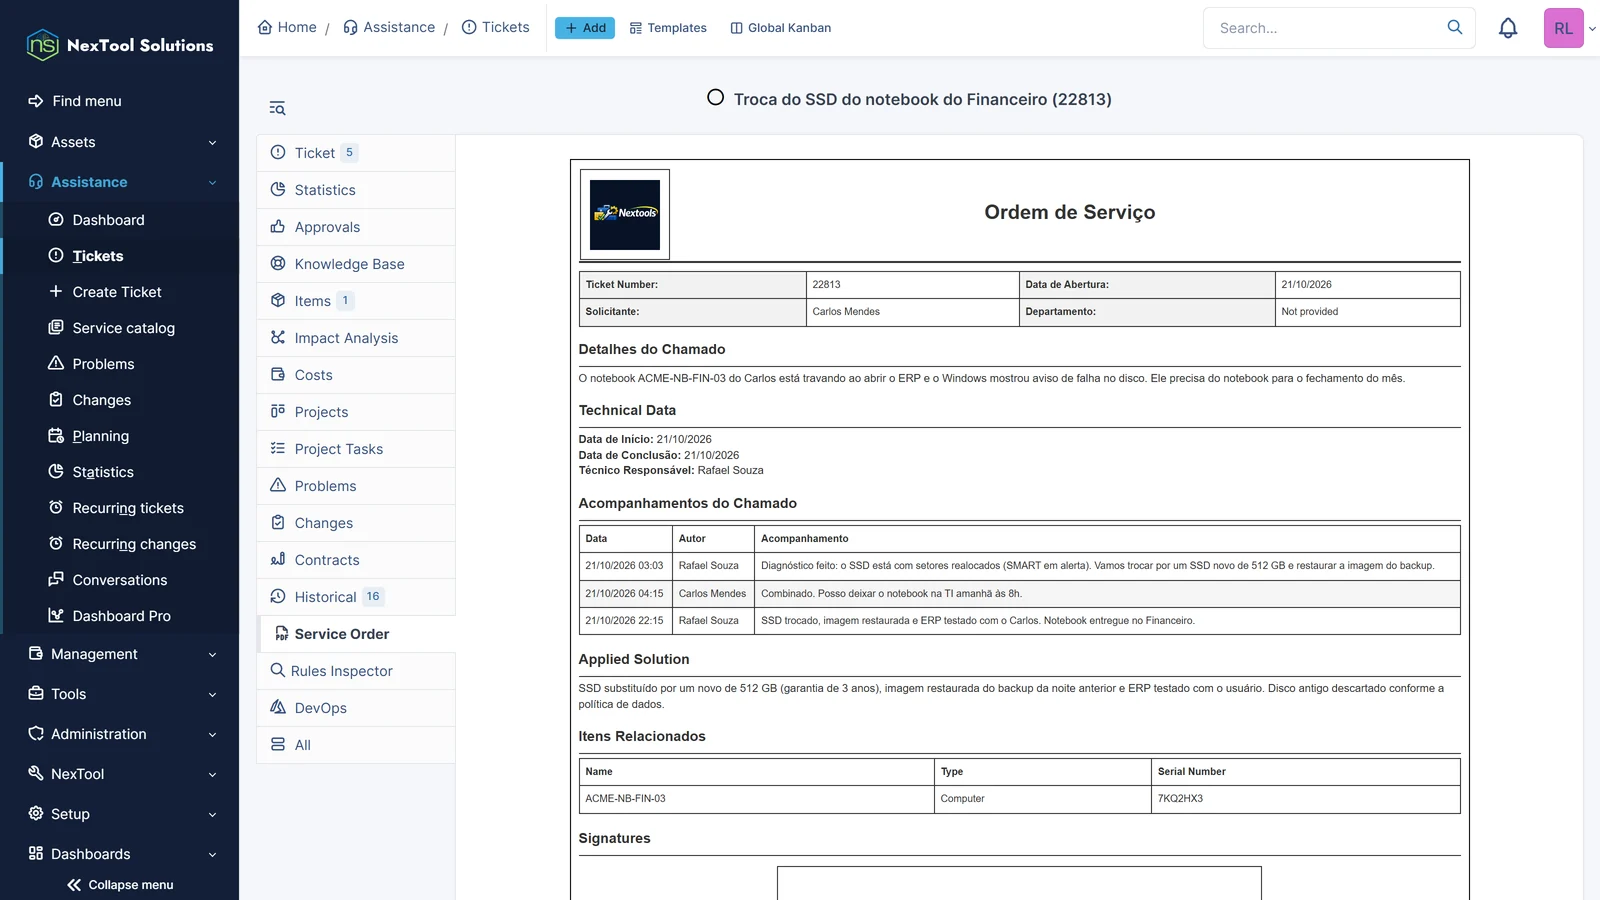Viewport: 1600px width, 900px height.
Task: Open Project Tasks section
Action: tap(356, 449)
